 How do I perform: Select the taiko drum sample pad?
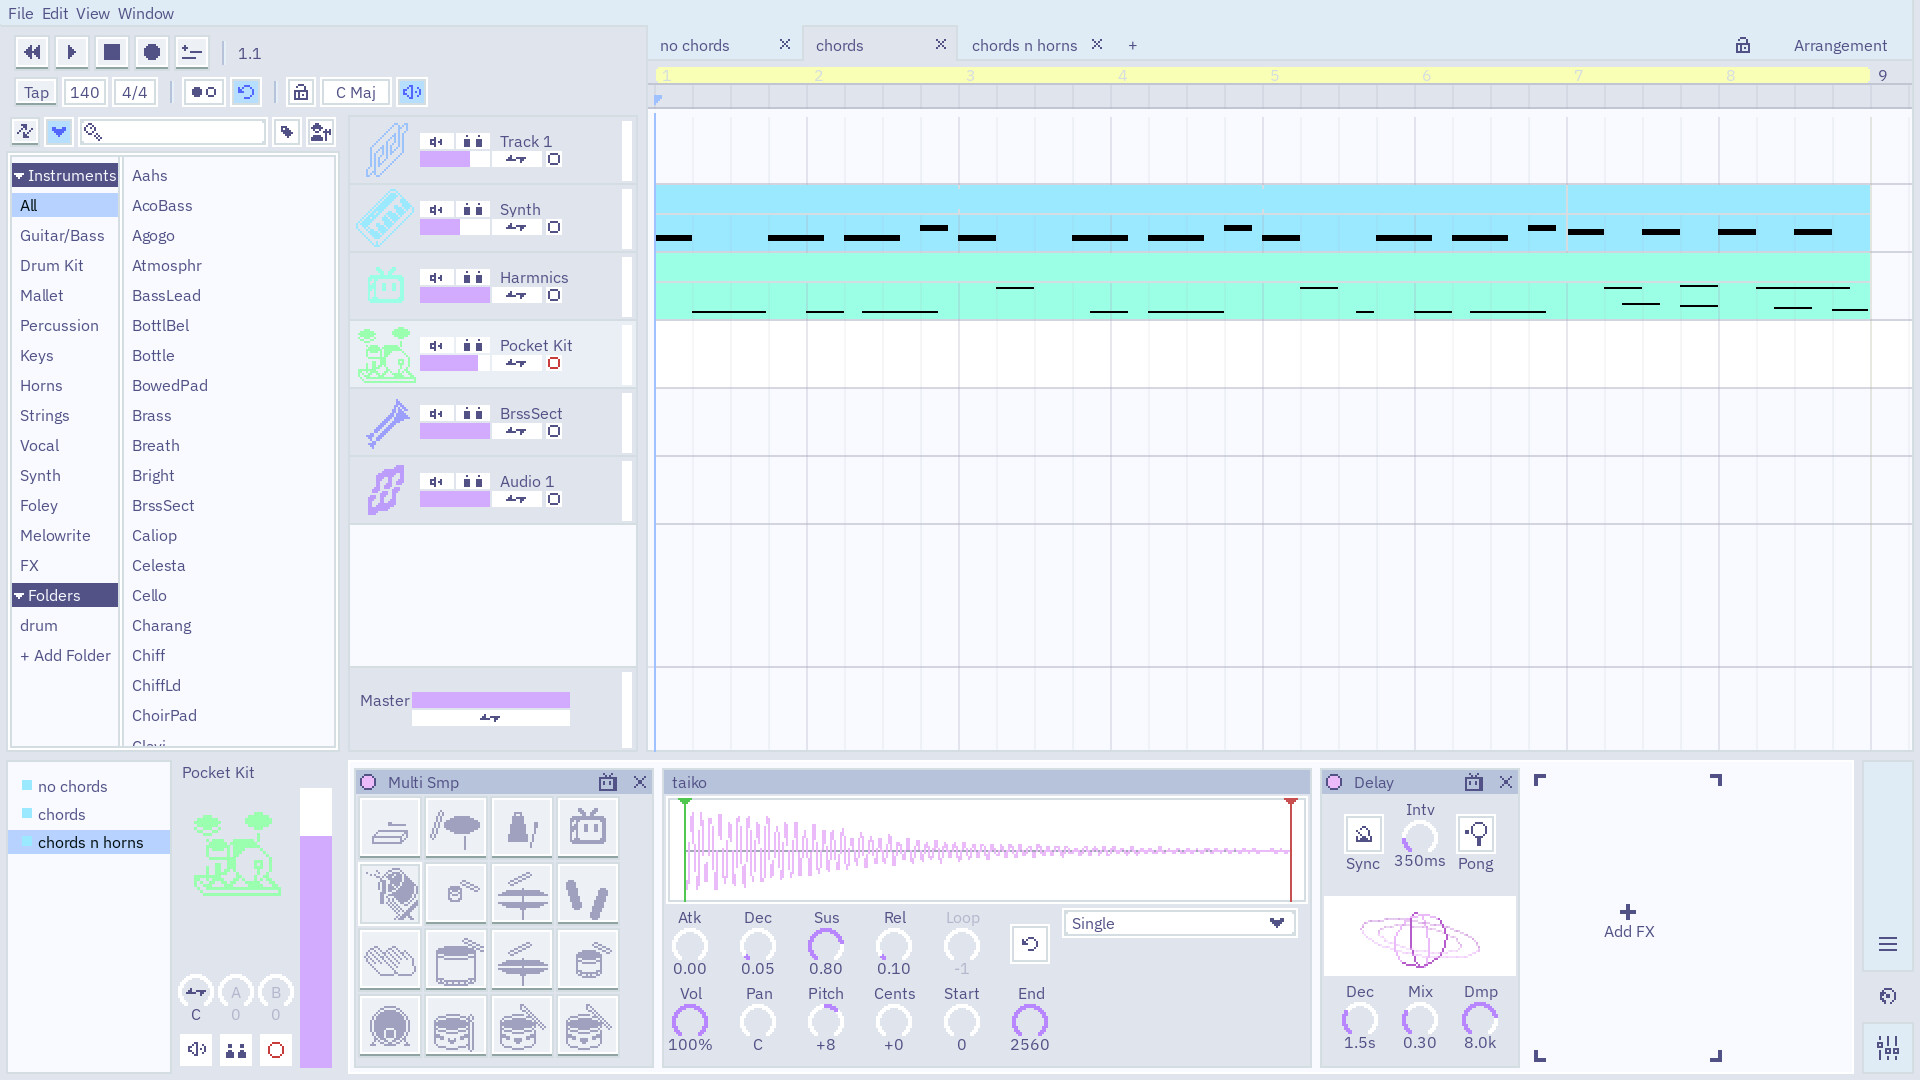pyautogui.click(x=390, y=893)
